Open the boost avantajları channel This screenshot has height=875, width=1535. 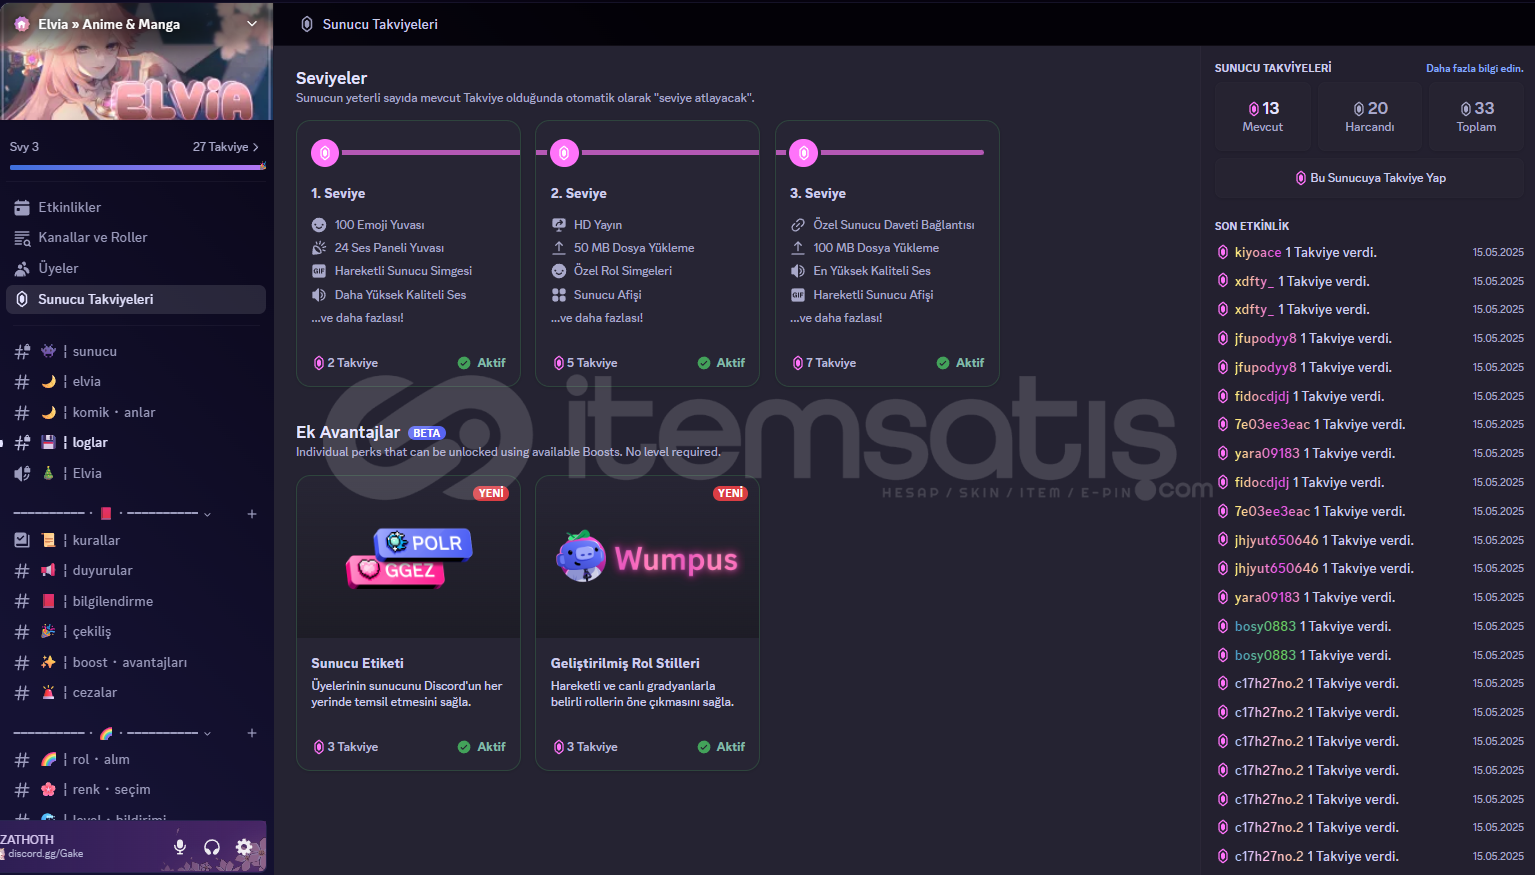pyautogui.click(x=136, y=662)
